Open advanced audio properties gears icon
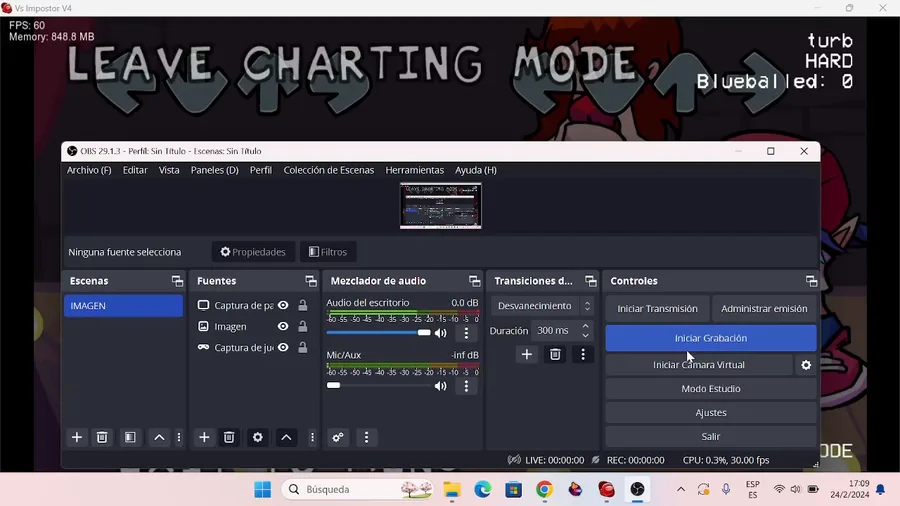The height and width of the screenshot is (506, 900). coord(338,437)
